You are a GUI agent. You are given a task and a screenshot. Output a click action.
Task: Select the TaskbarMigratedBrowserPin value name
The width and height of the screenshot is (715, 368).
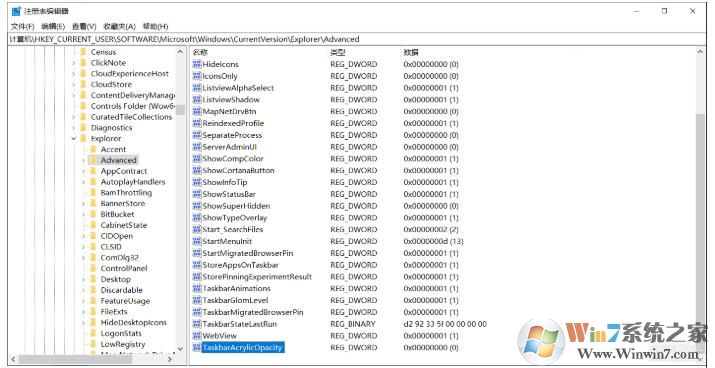(253, 312)
